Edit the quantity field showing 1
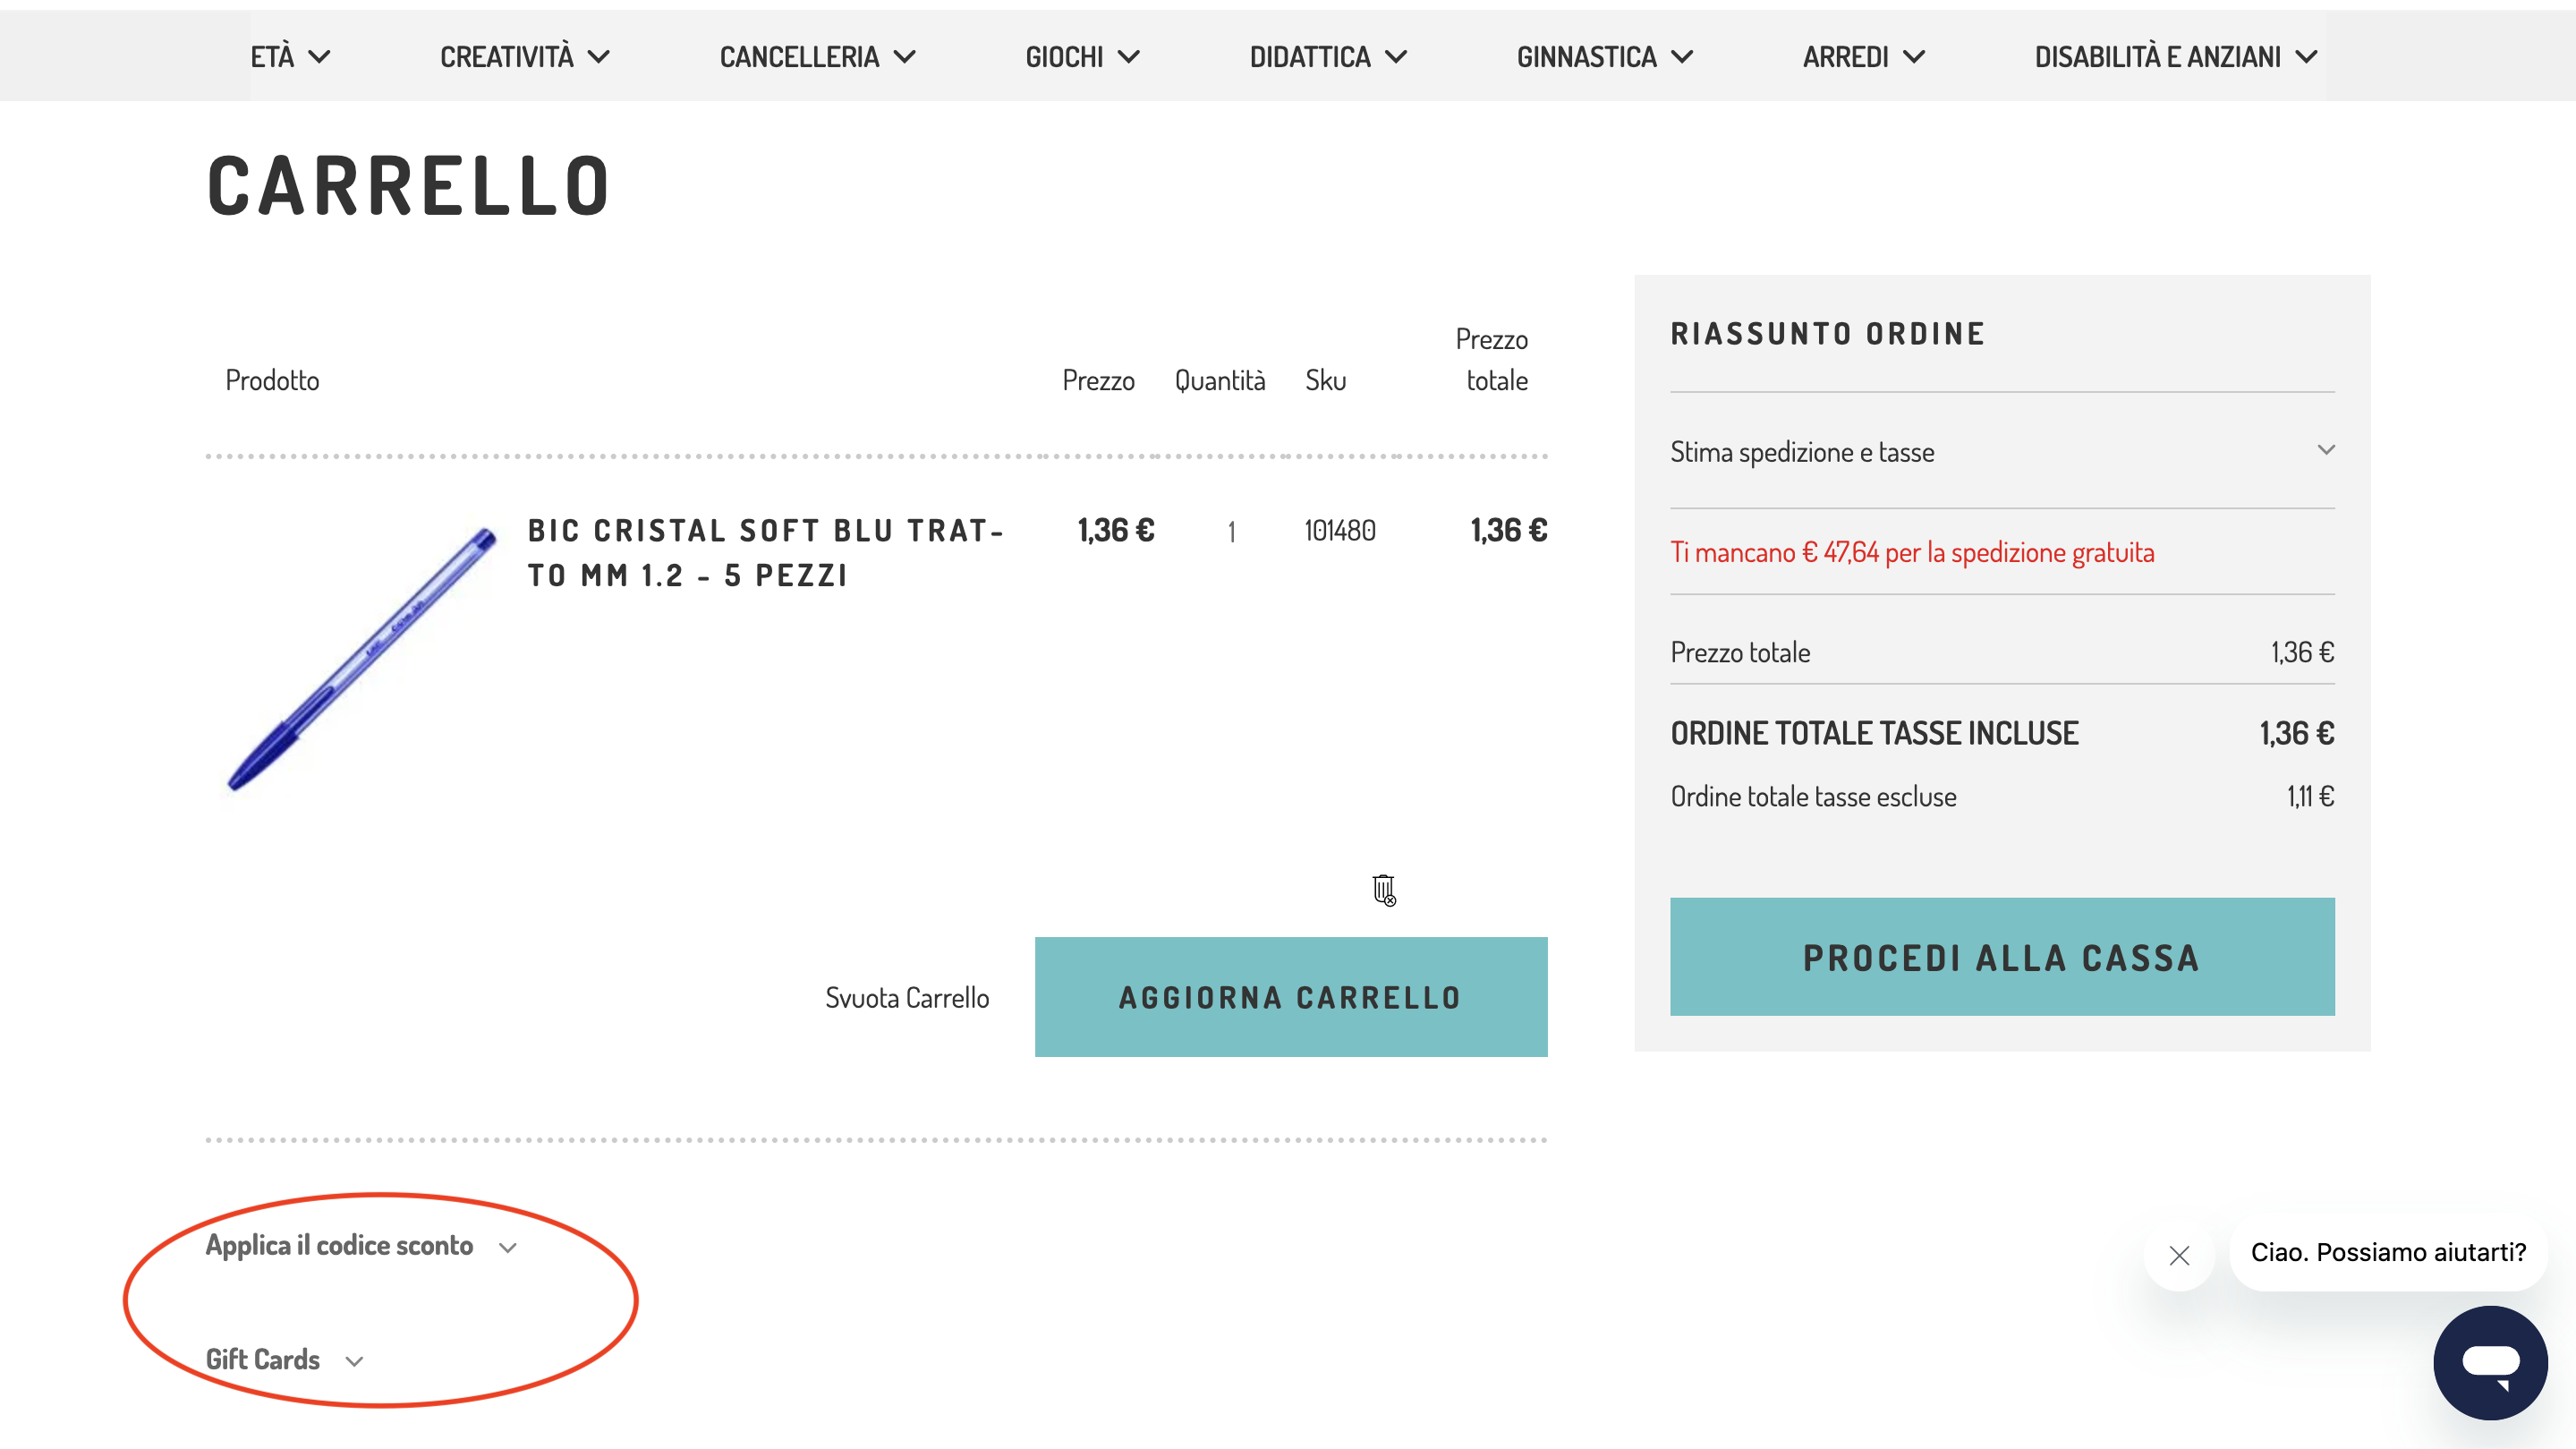The width and height of the screenshot is (2576, 1449). pyautogui.click(x=1231, y=532)
